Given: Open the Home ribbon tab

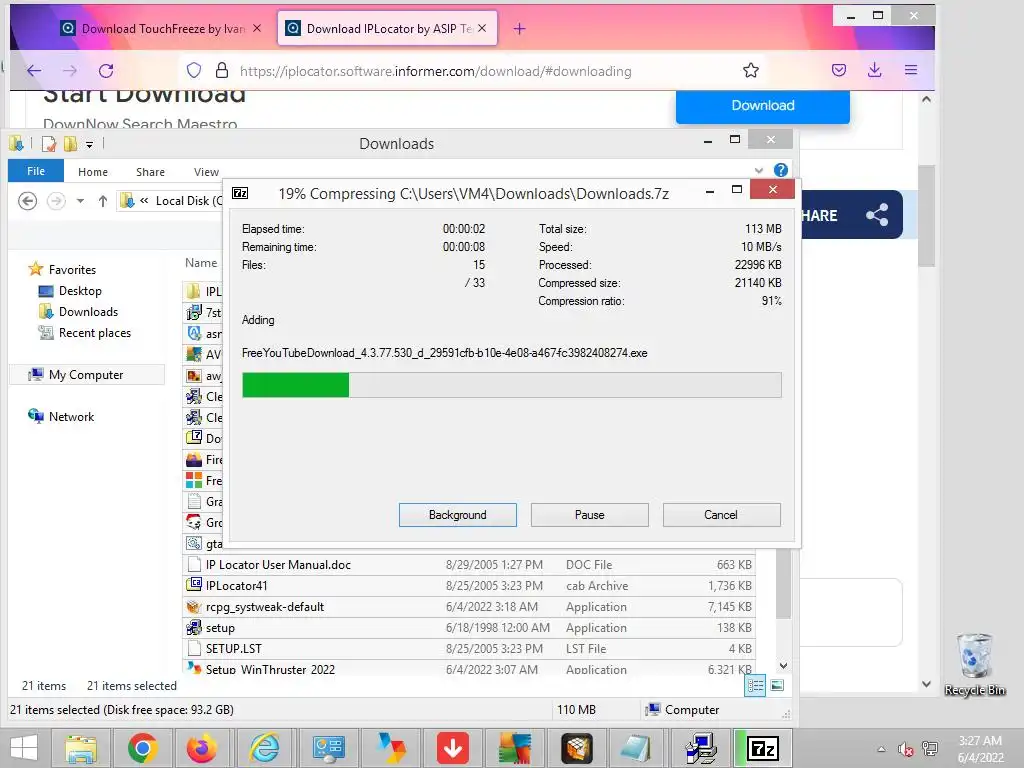Looking at the screenshot, I should [x=93, y=172].
